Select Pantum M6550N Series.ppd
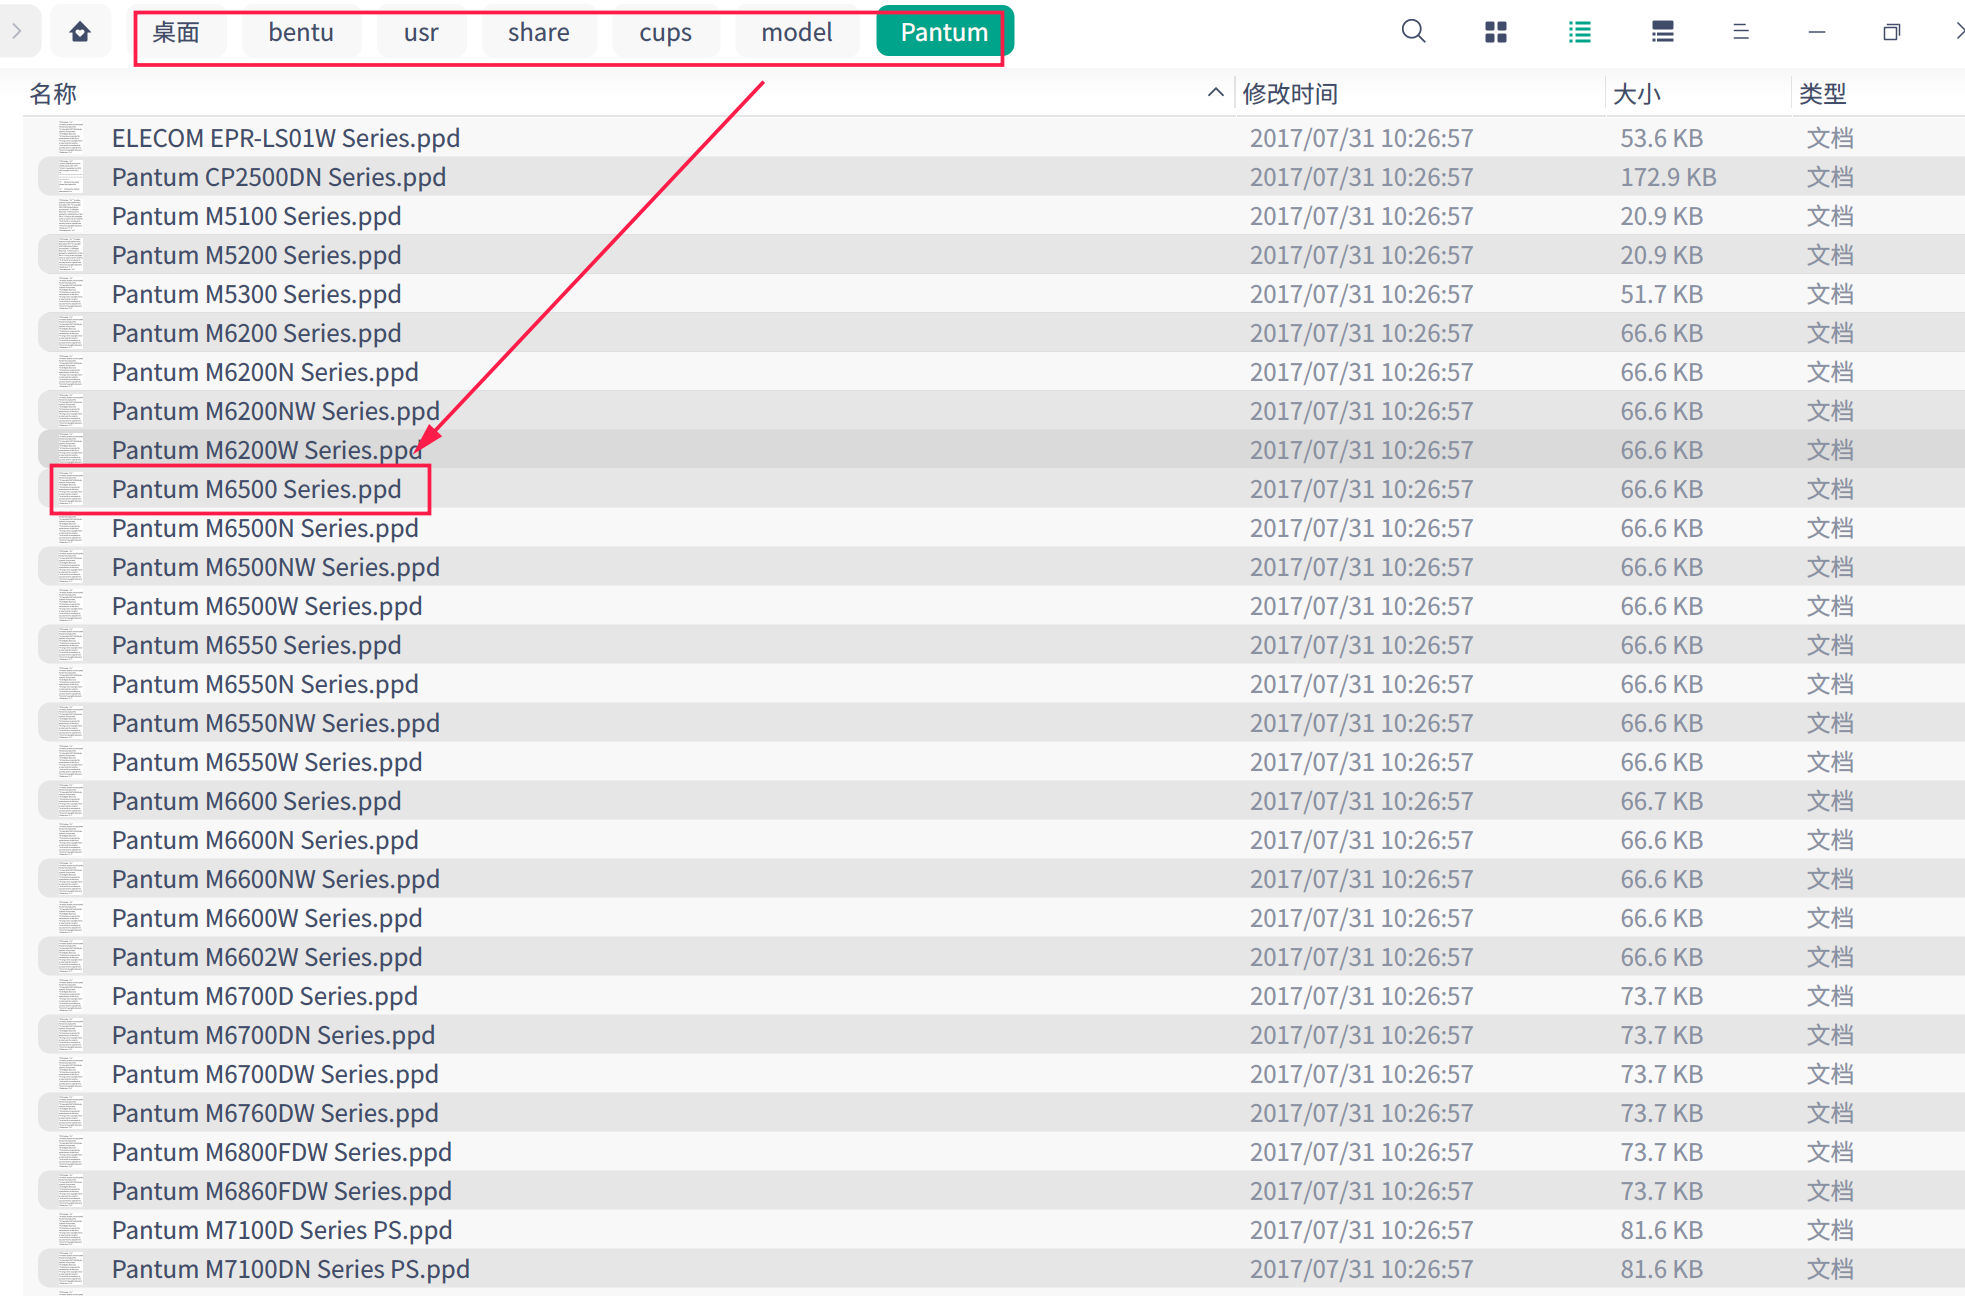This screenshot has height=1296, width=1965. tap(265, 684)
